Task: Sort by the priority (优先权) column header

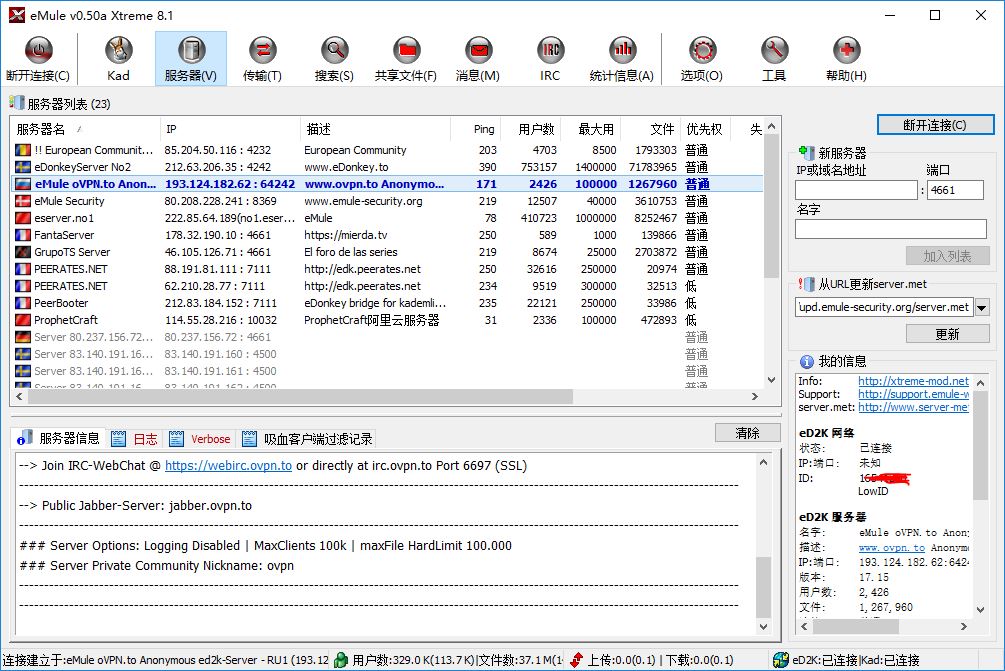Action: click(706, 129)
